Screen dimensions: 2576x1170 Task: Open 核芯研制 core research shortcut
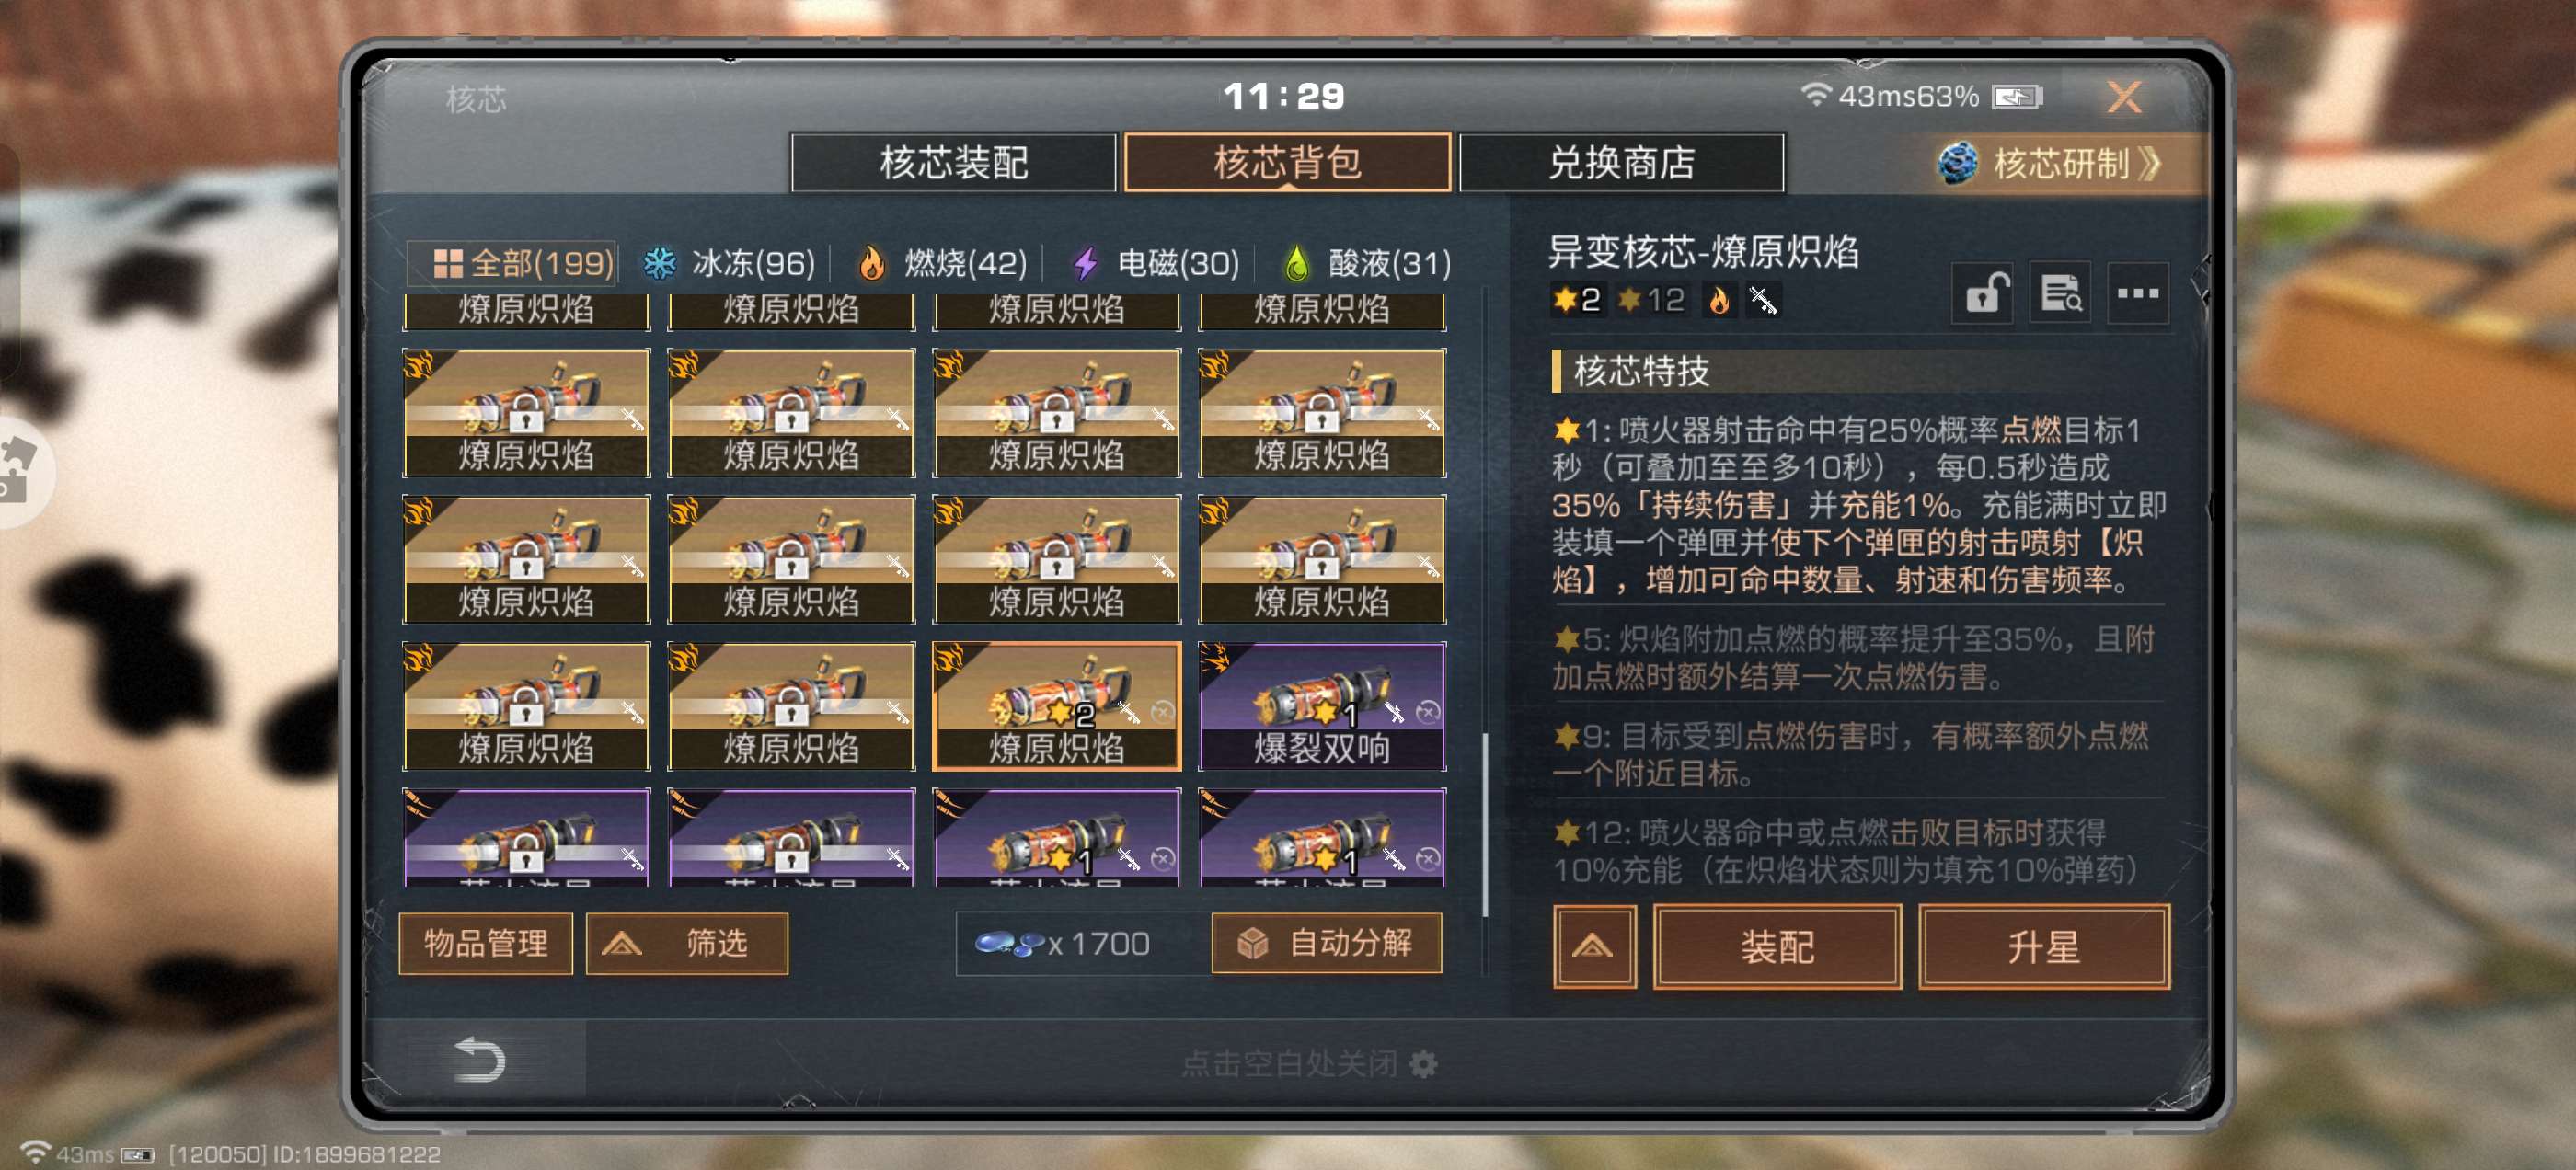click(x=2060, y=163)
